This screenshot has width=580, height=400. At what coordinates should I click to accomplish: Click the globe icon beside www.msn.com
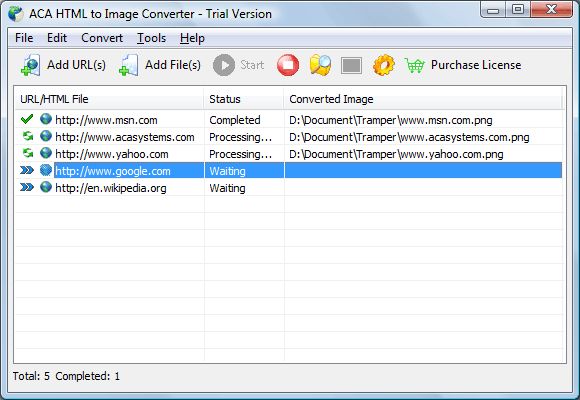46,119
